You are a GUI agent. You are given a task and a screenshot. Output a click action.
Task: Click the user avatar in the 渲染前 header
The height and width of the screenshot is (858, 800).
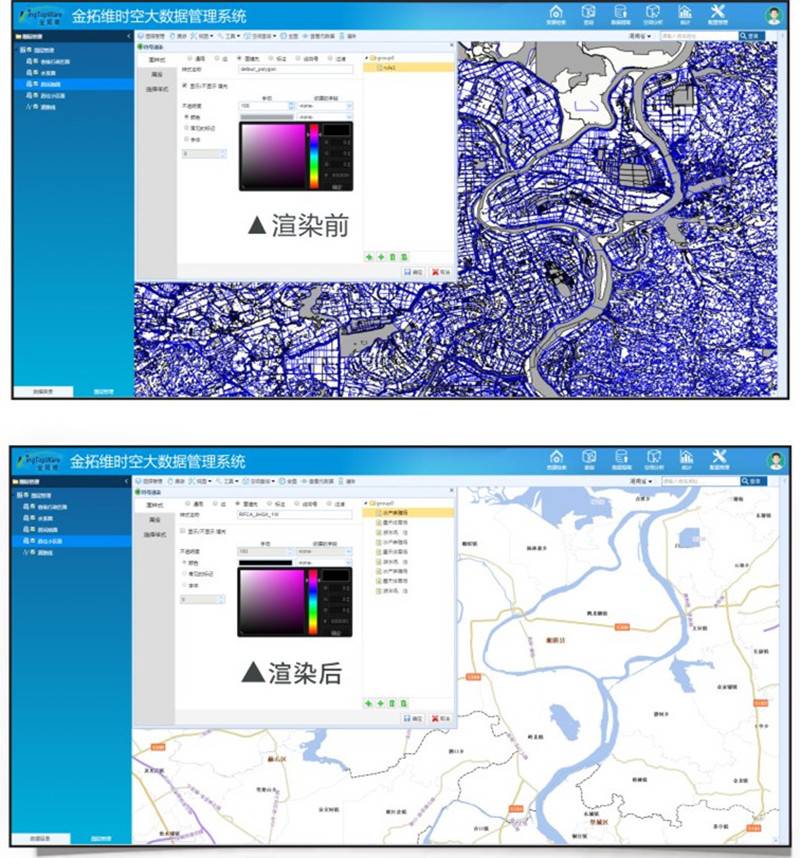(x=773, y=15)
